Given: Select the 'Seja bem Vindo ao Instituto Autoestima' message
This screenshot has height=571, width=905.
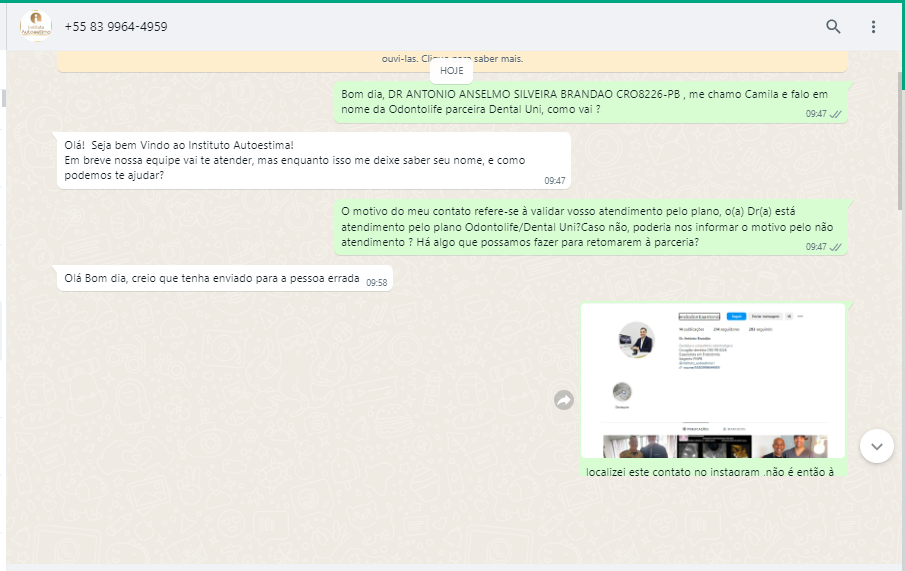Looking at the screenshot, I should pos(314,161).
